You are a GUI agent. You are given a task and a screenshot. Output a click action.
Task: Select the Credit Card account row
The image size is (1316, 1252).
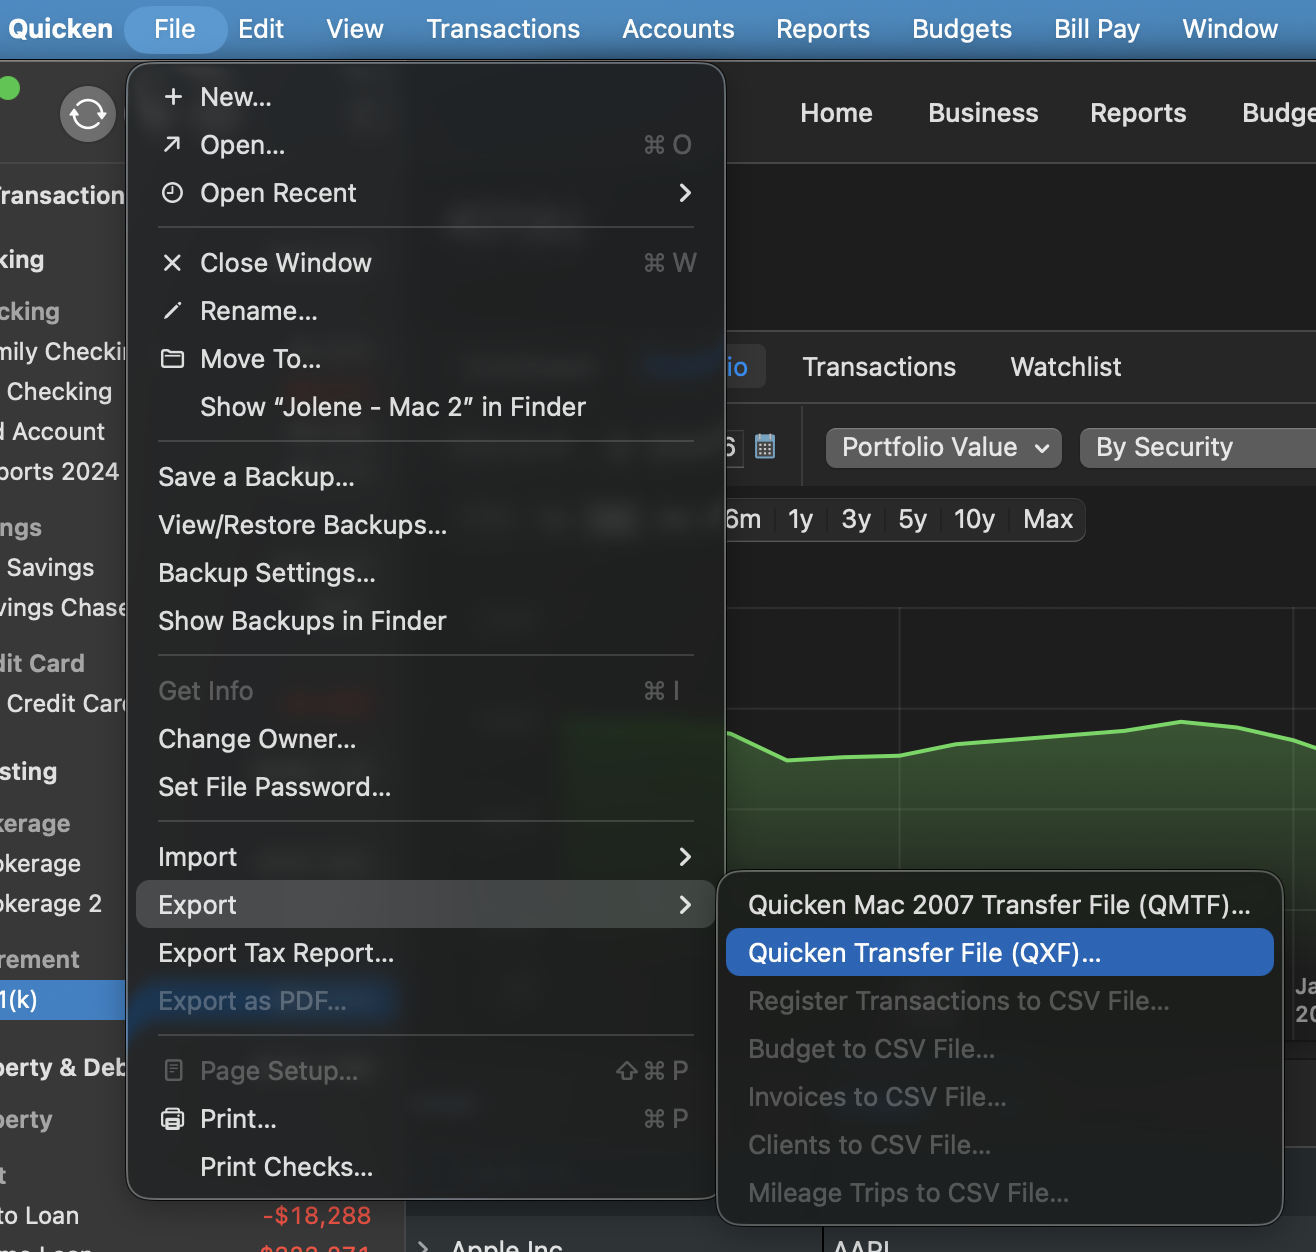point(62,704)
